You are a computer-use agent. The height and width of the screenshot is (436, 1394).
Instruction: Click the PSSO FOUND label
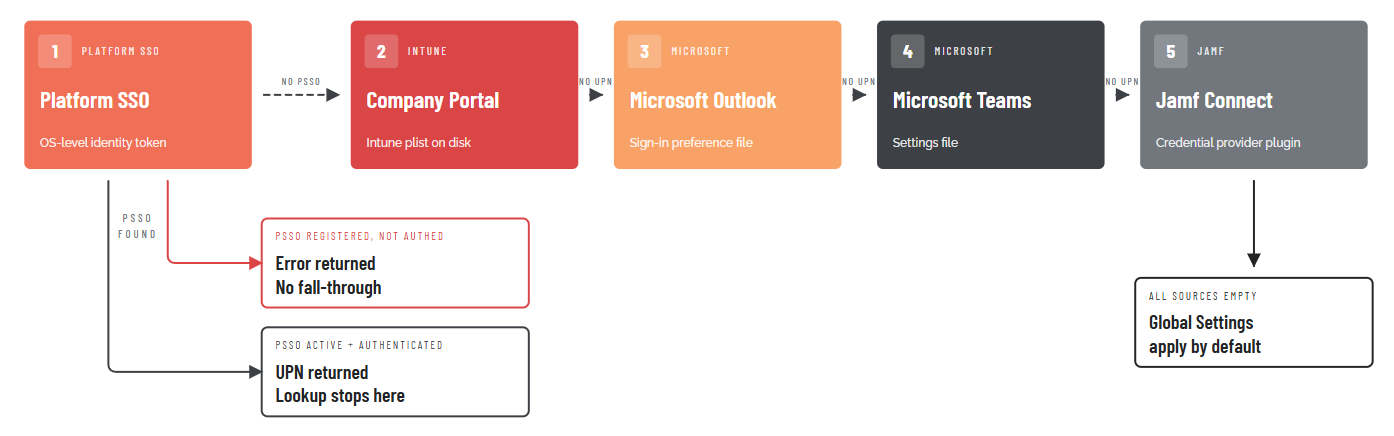138,225
